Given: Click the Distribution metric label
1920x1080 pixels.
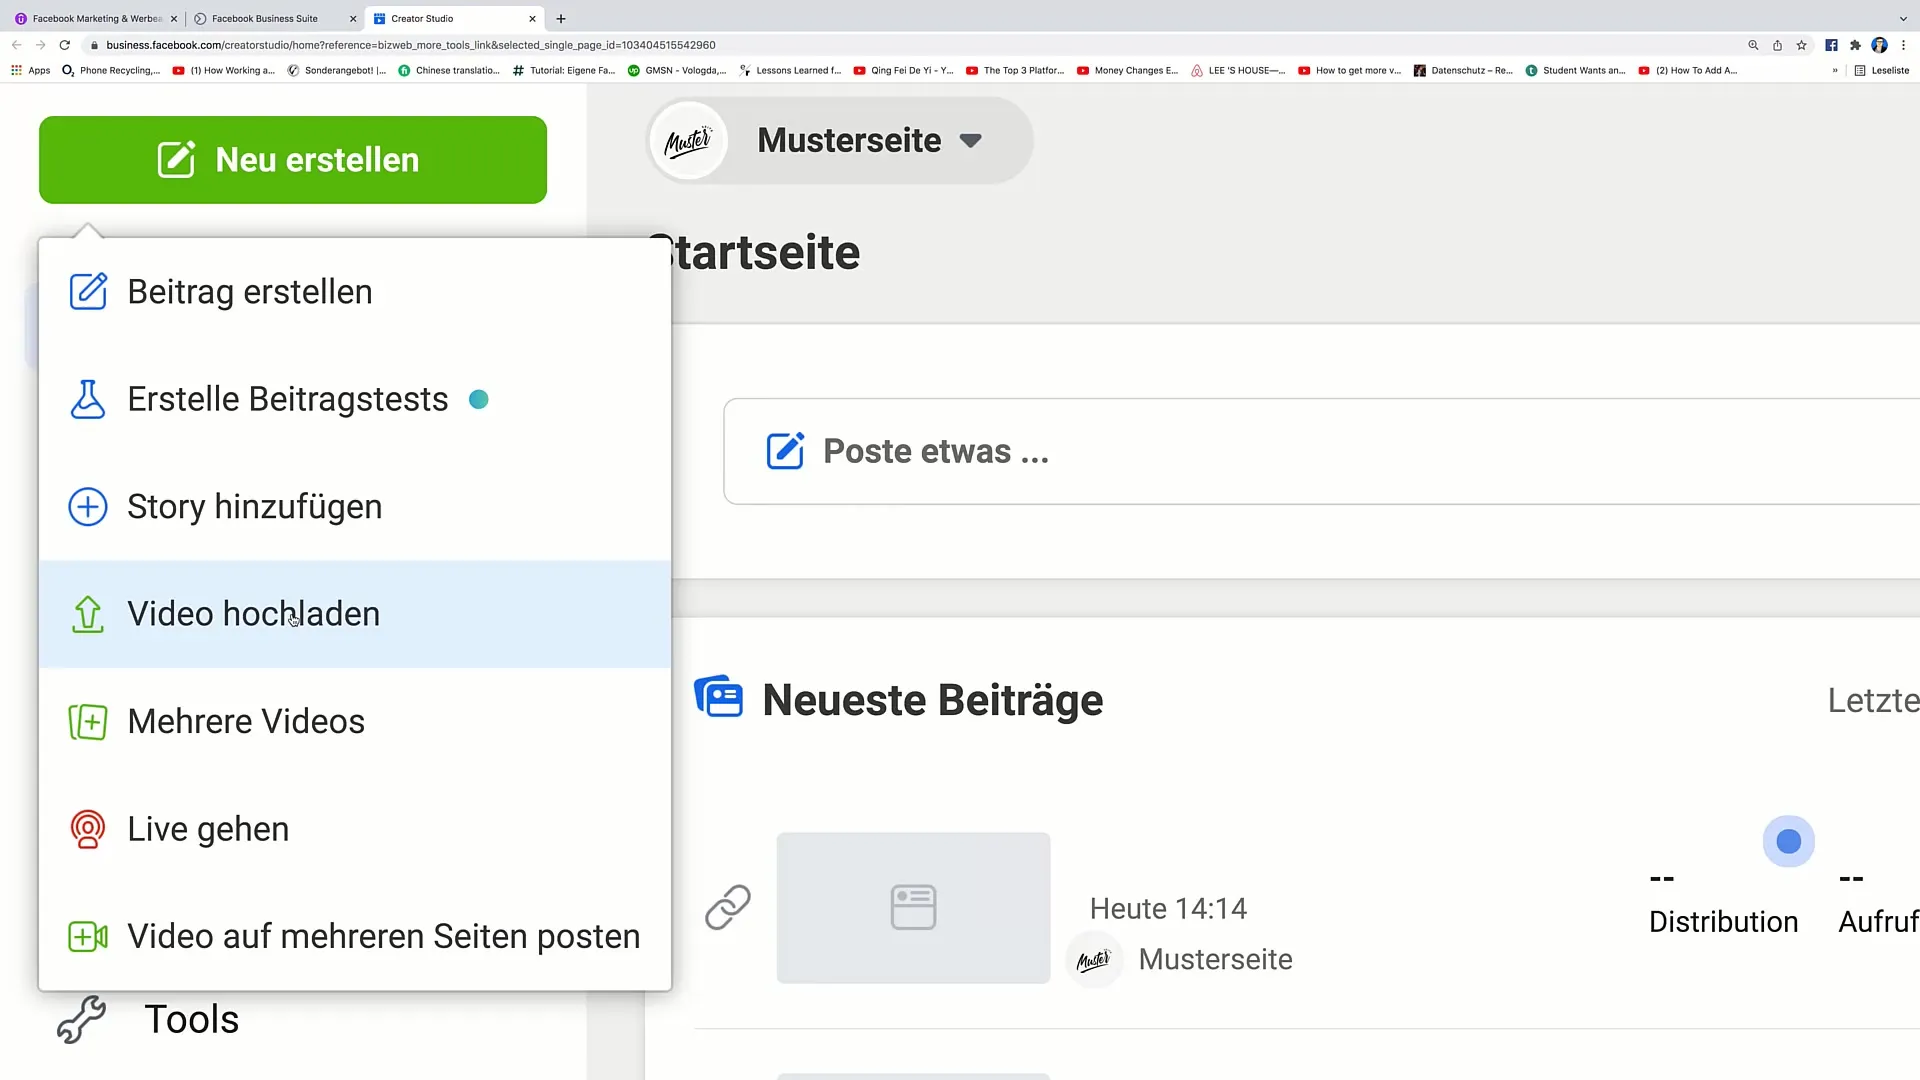Looking at the screenshot, I should click(1723, 922).
